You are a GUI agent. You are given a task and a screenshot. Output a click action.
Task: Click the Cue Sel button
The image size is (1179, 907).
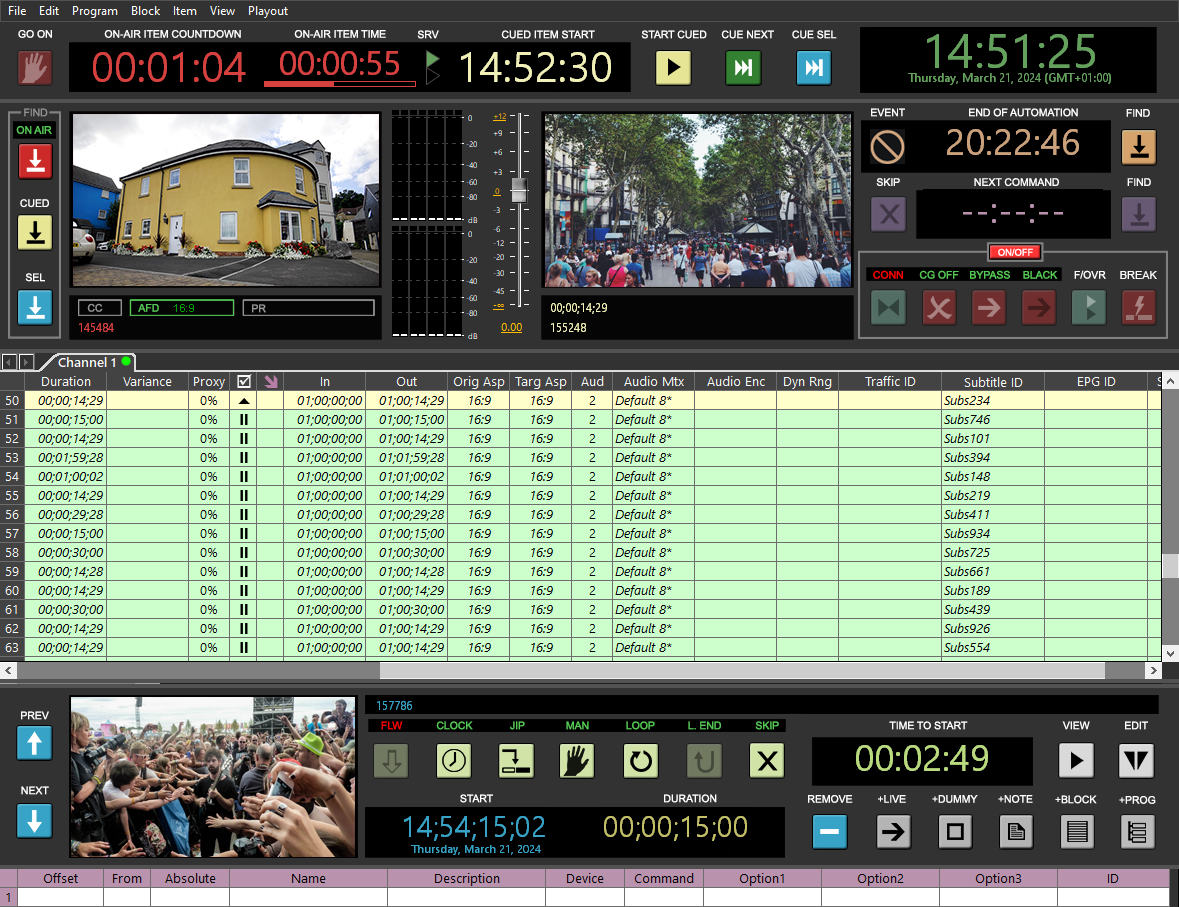click(814, 68)
